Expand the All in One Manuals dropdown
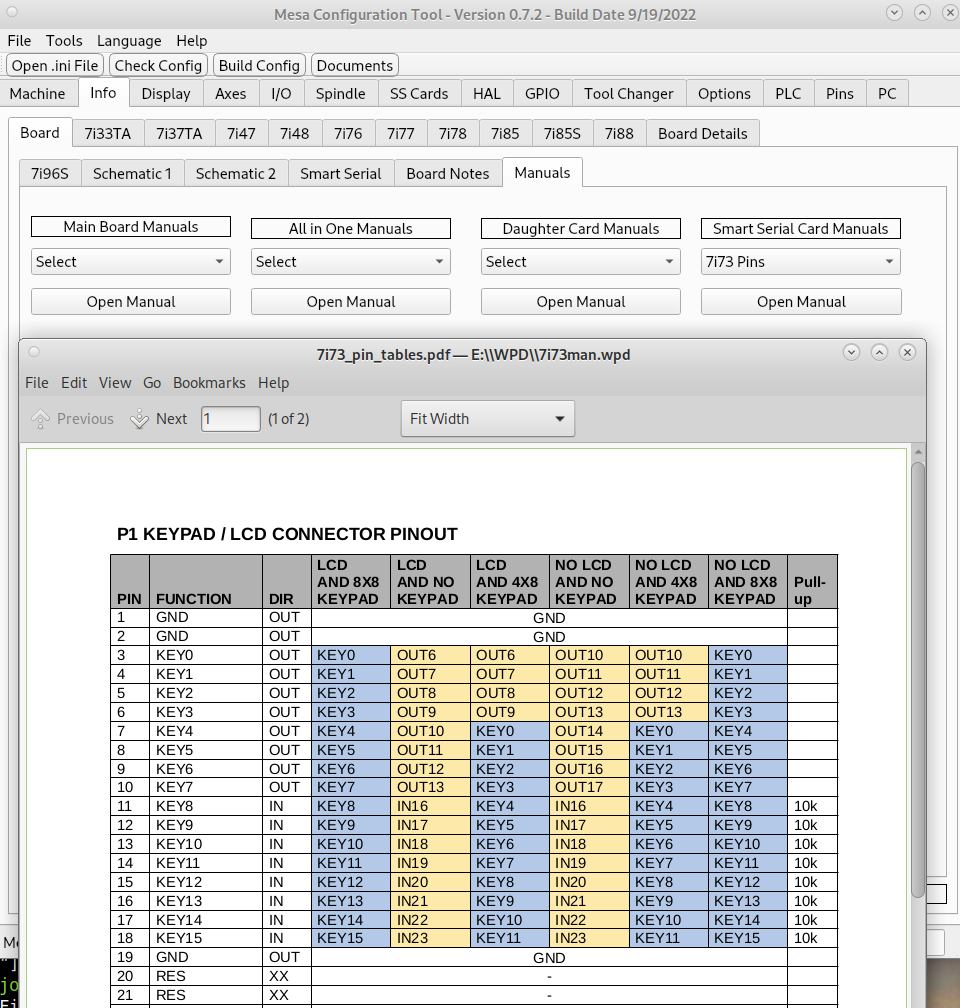Screen dimensions: 960x1008 click(x=351, y=262)
